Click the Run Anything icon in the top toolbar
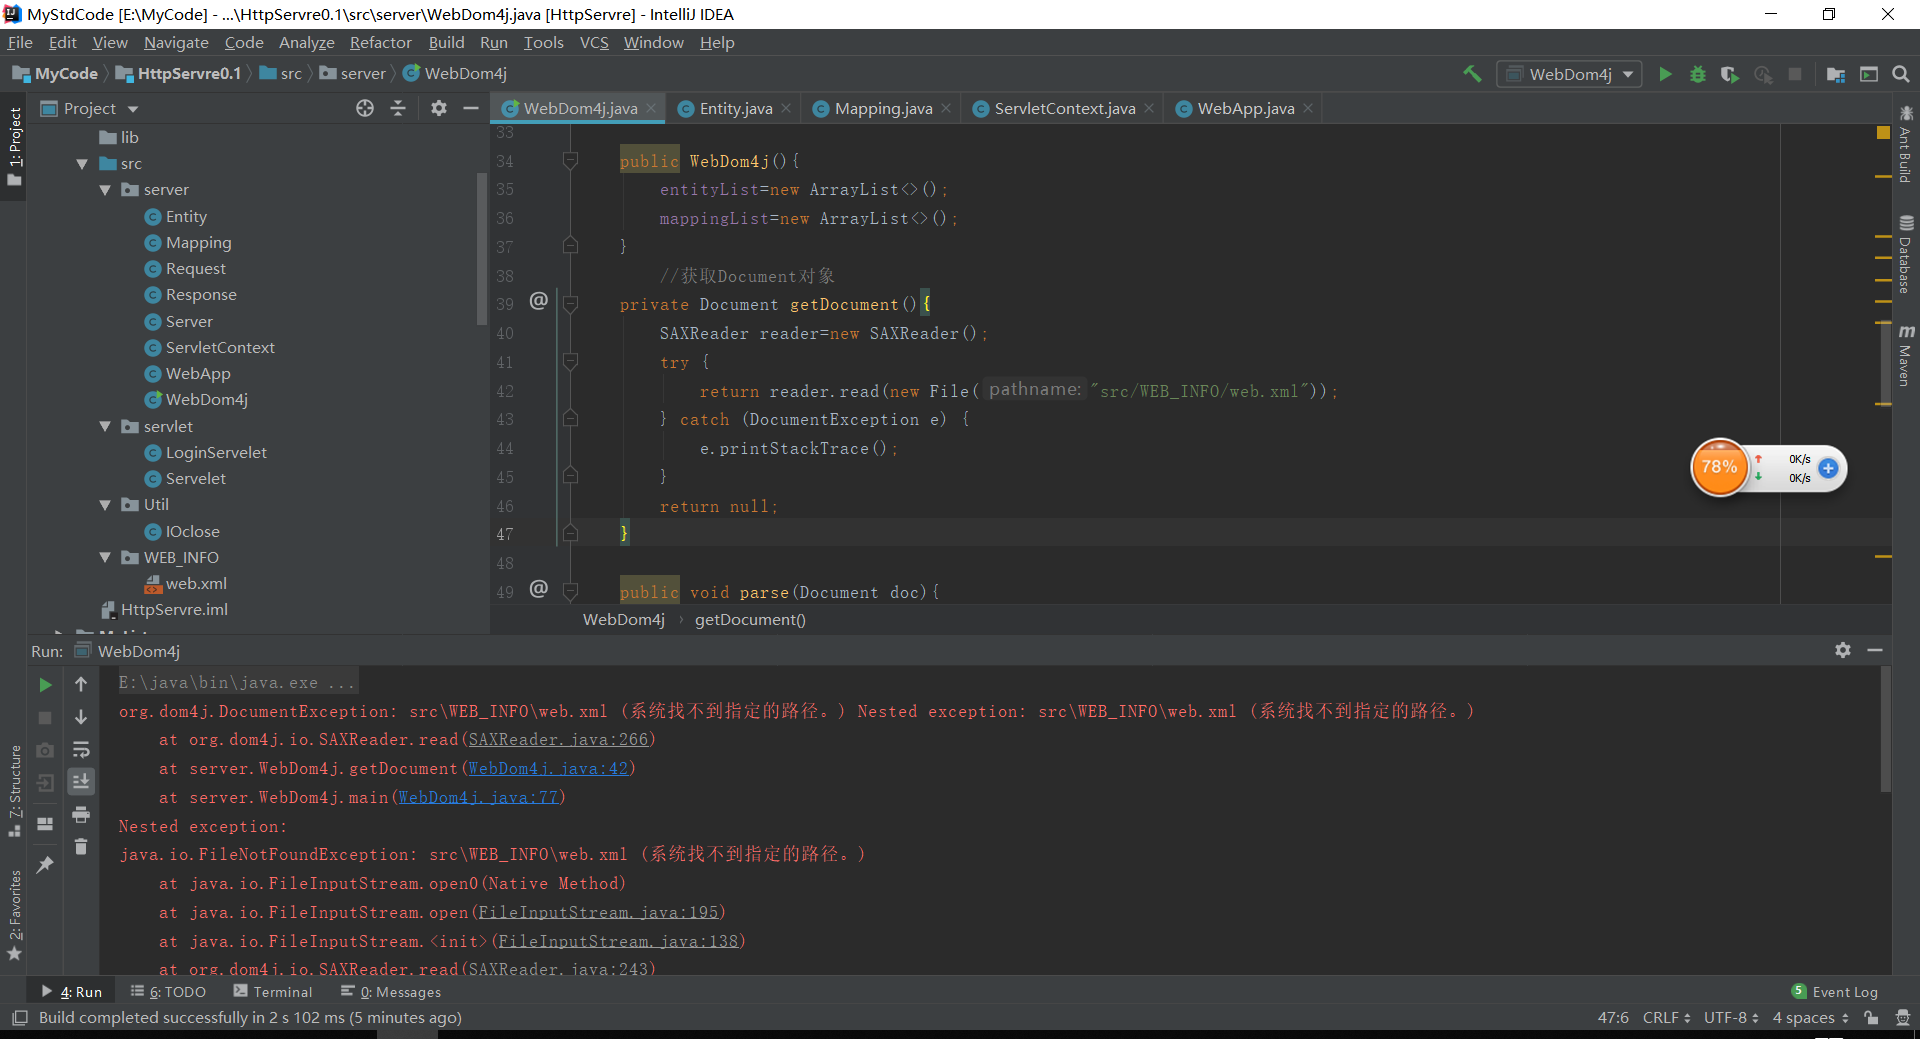This screenshot has width=1920, height=1039. tap(1869, 74)
